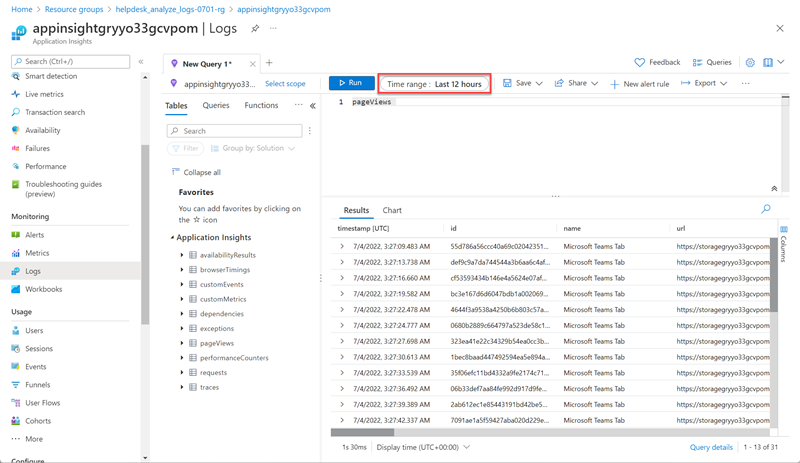
Task: Open the vertical dots next to table search
Action: [310, 131]
